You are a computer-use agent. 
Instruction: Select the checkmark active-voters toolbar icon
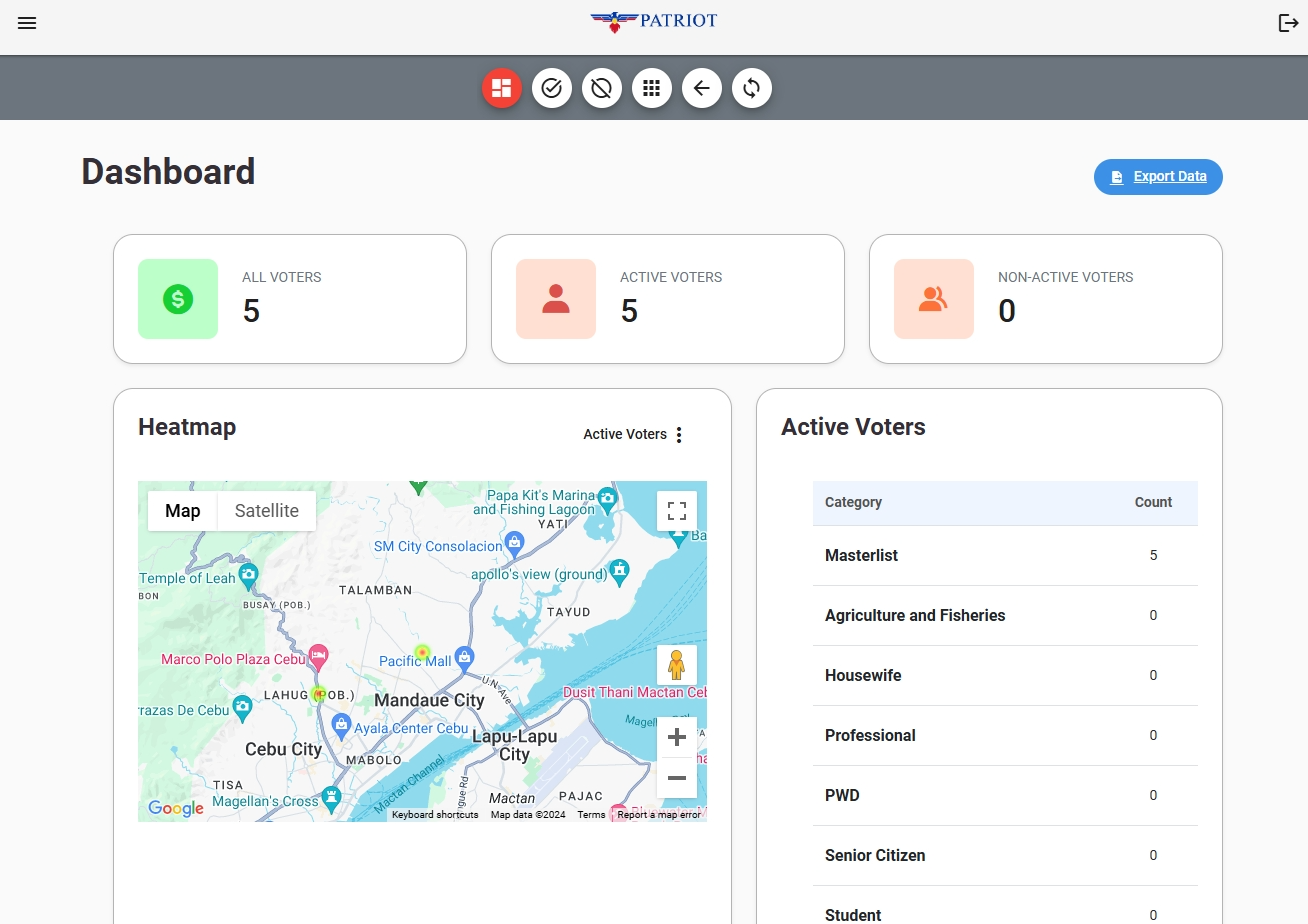coord(551,88)
